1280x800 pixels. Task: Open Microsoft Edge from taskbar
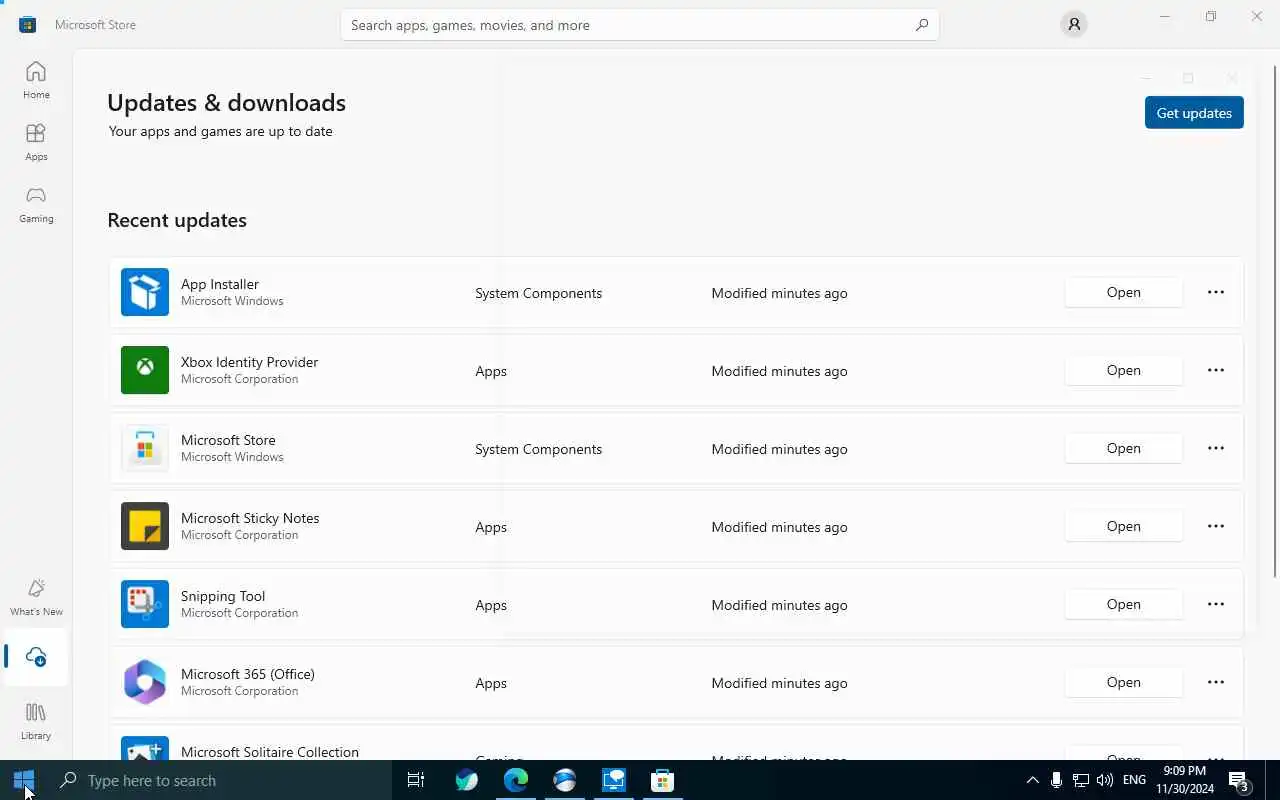pos(516,780)
